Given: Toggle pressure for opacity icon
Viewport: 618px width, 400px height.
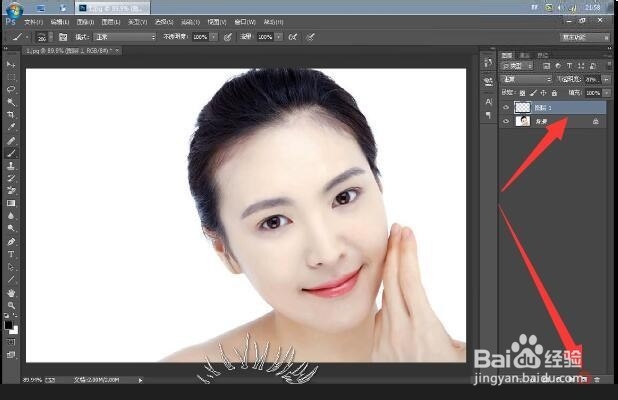Looking at the screenshot, I should click(x=227, y=37).
